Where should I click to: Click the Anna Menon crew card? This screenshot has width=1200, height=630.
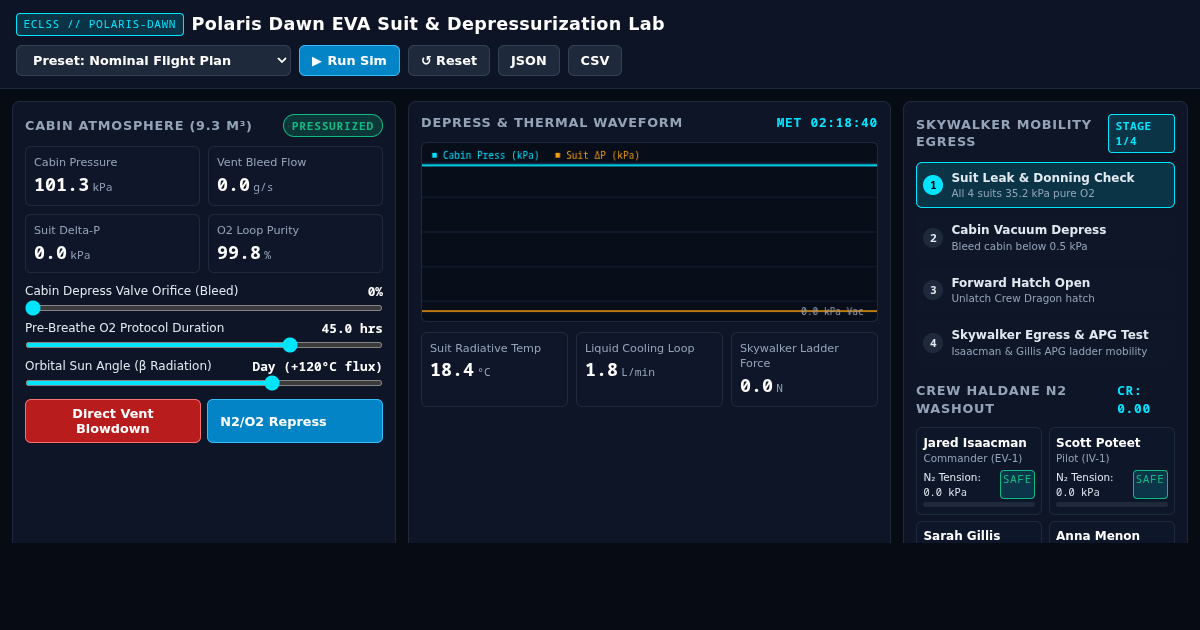(1112, 533)
